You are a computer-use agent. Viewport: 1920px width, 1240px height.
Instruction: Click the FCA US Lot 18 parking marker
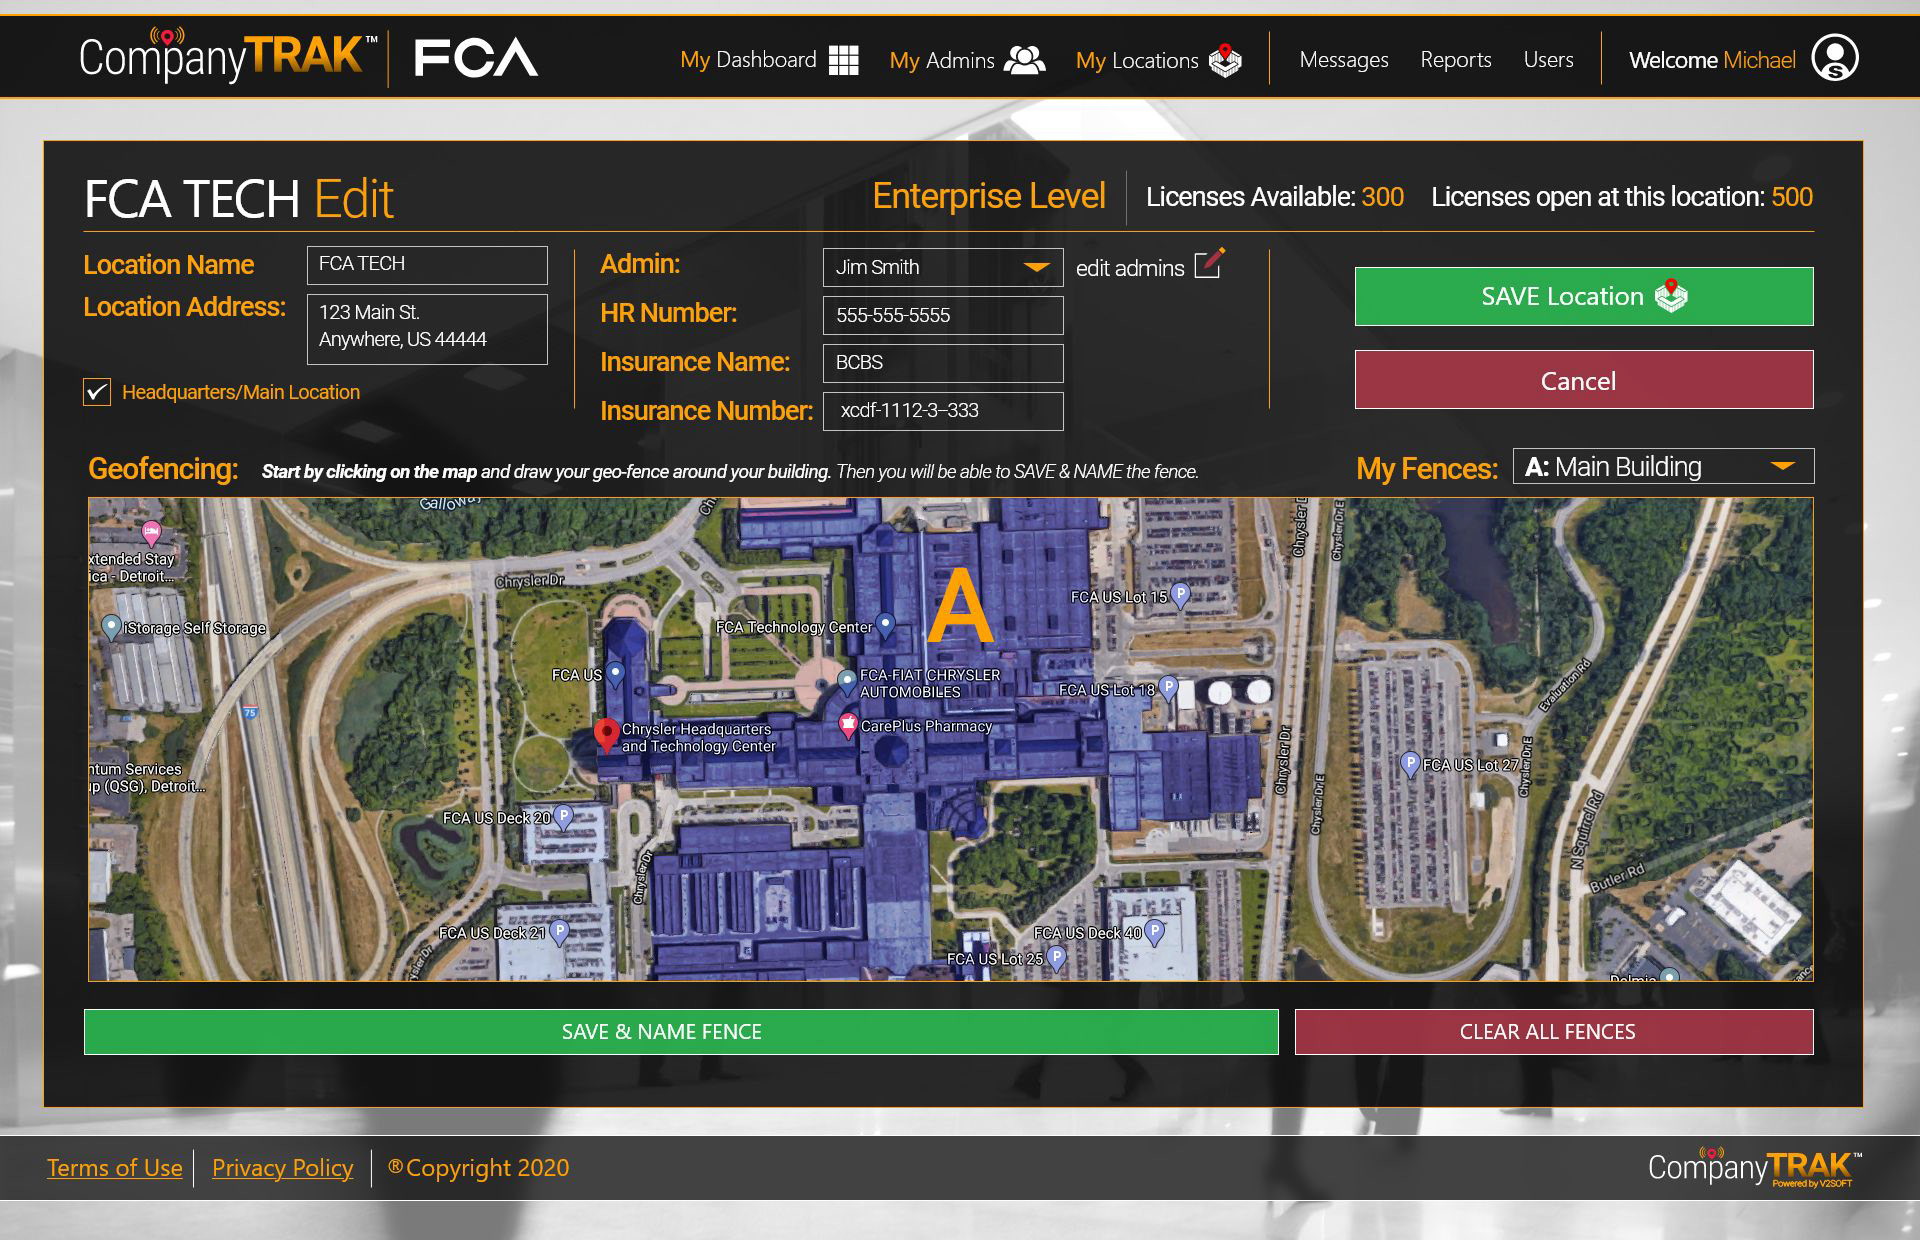point(1167,688)
